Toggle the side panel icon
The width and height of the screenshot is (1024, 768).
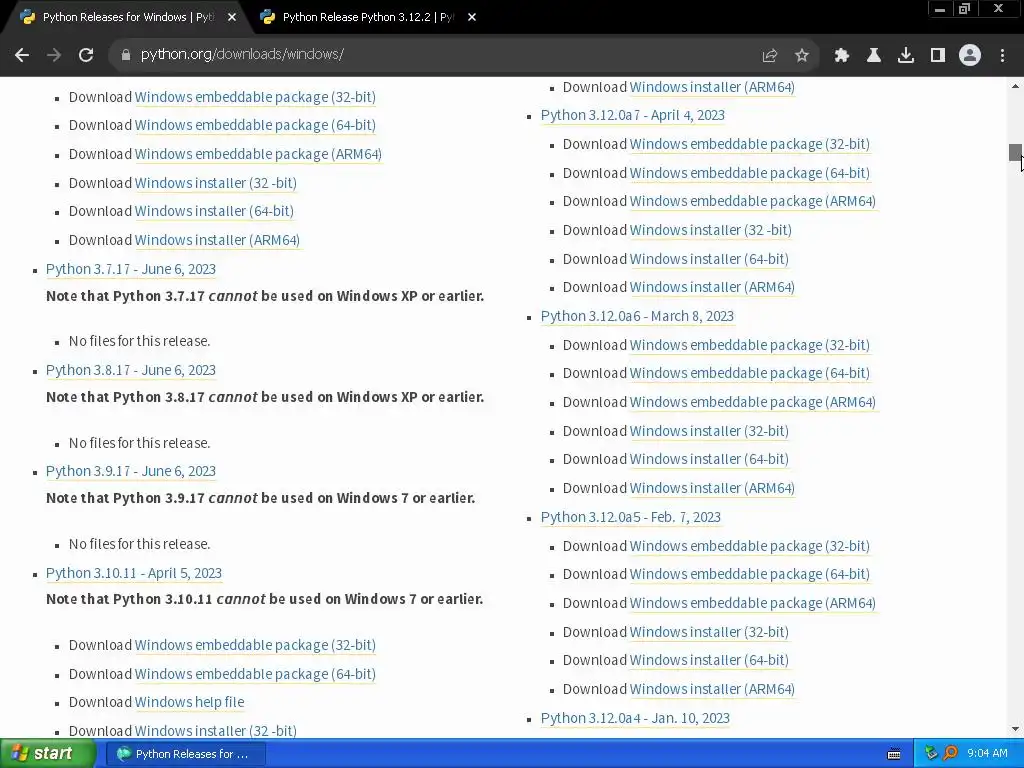[x=938, y=56]
